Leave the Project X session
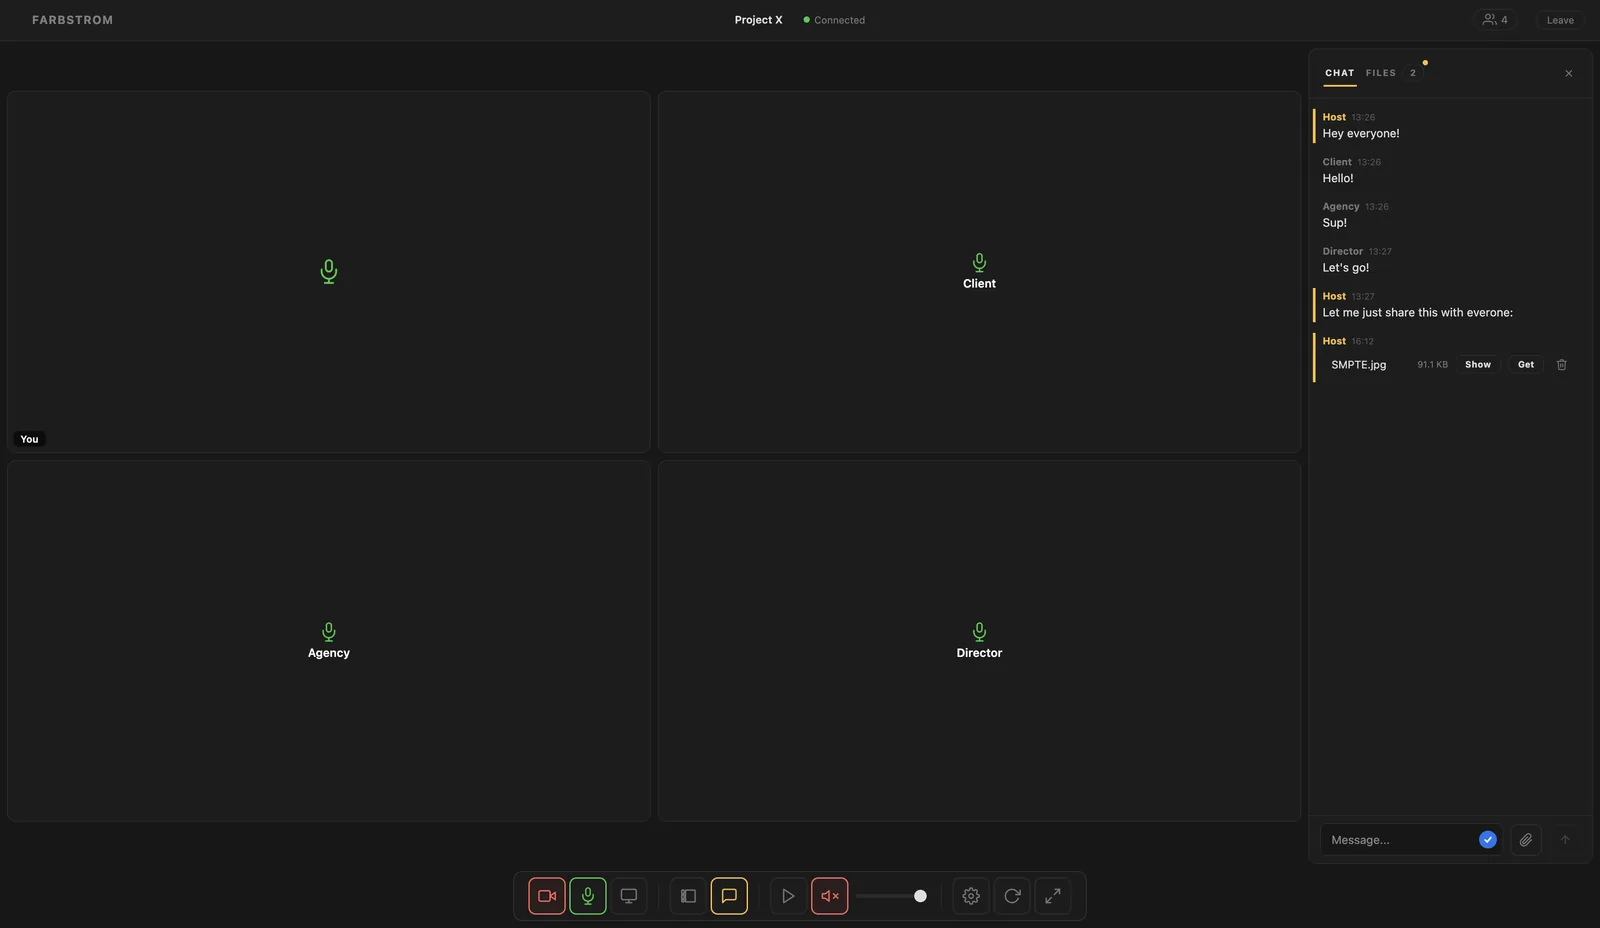This screenshot has height=928, width=1600. tap(1560, 20)
